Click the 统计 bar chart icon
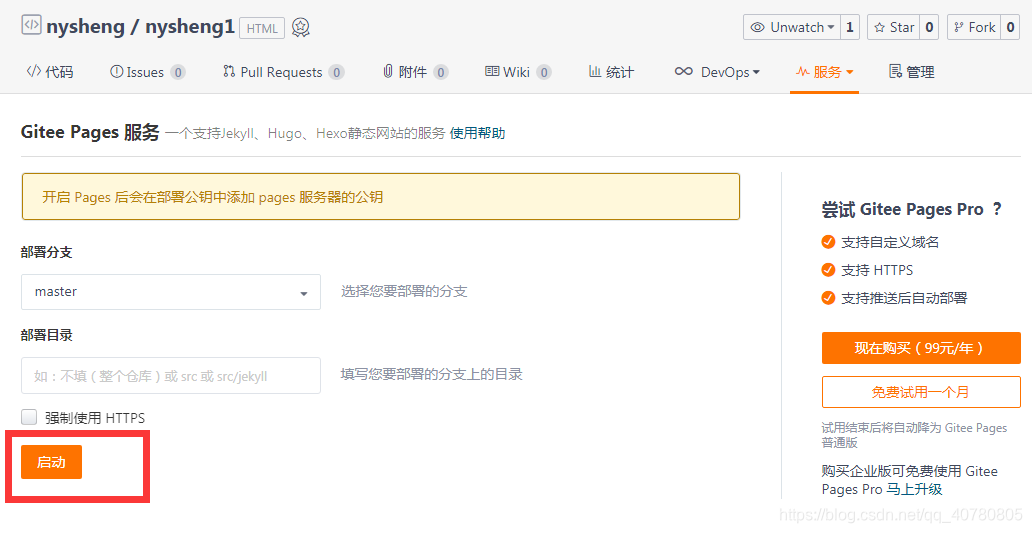 point(594,71)
